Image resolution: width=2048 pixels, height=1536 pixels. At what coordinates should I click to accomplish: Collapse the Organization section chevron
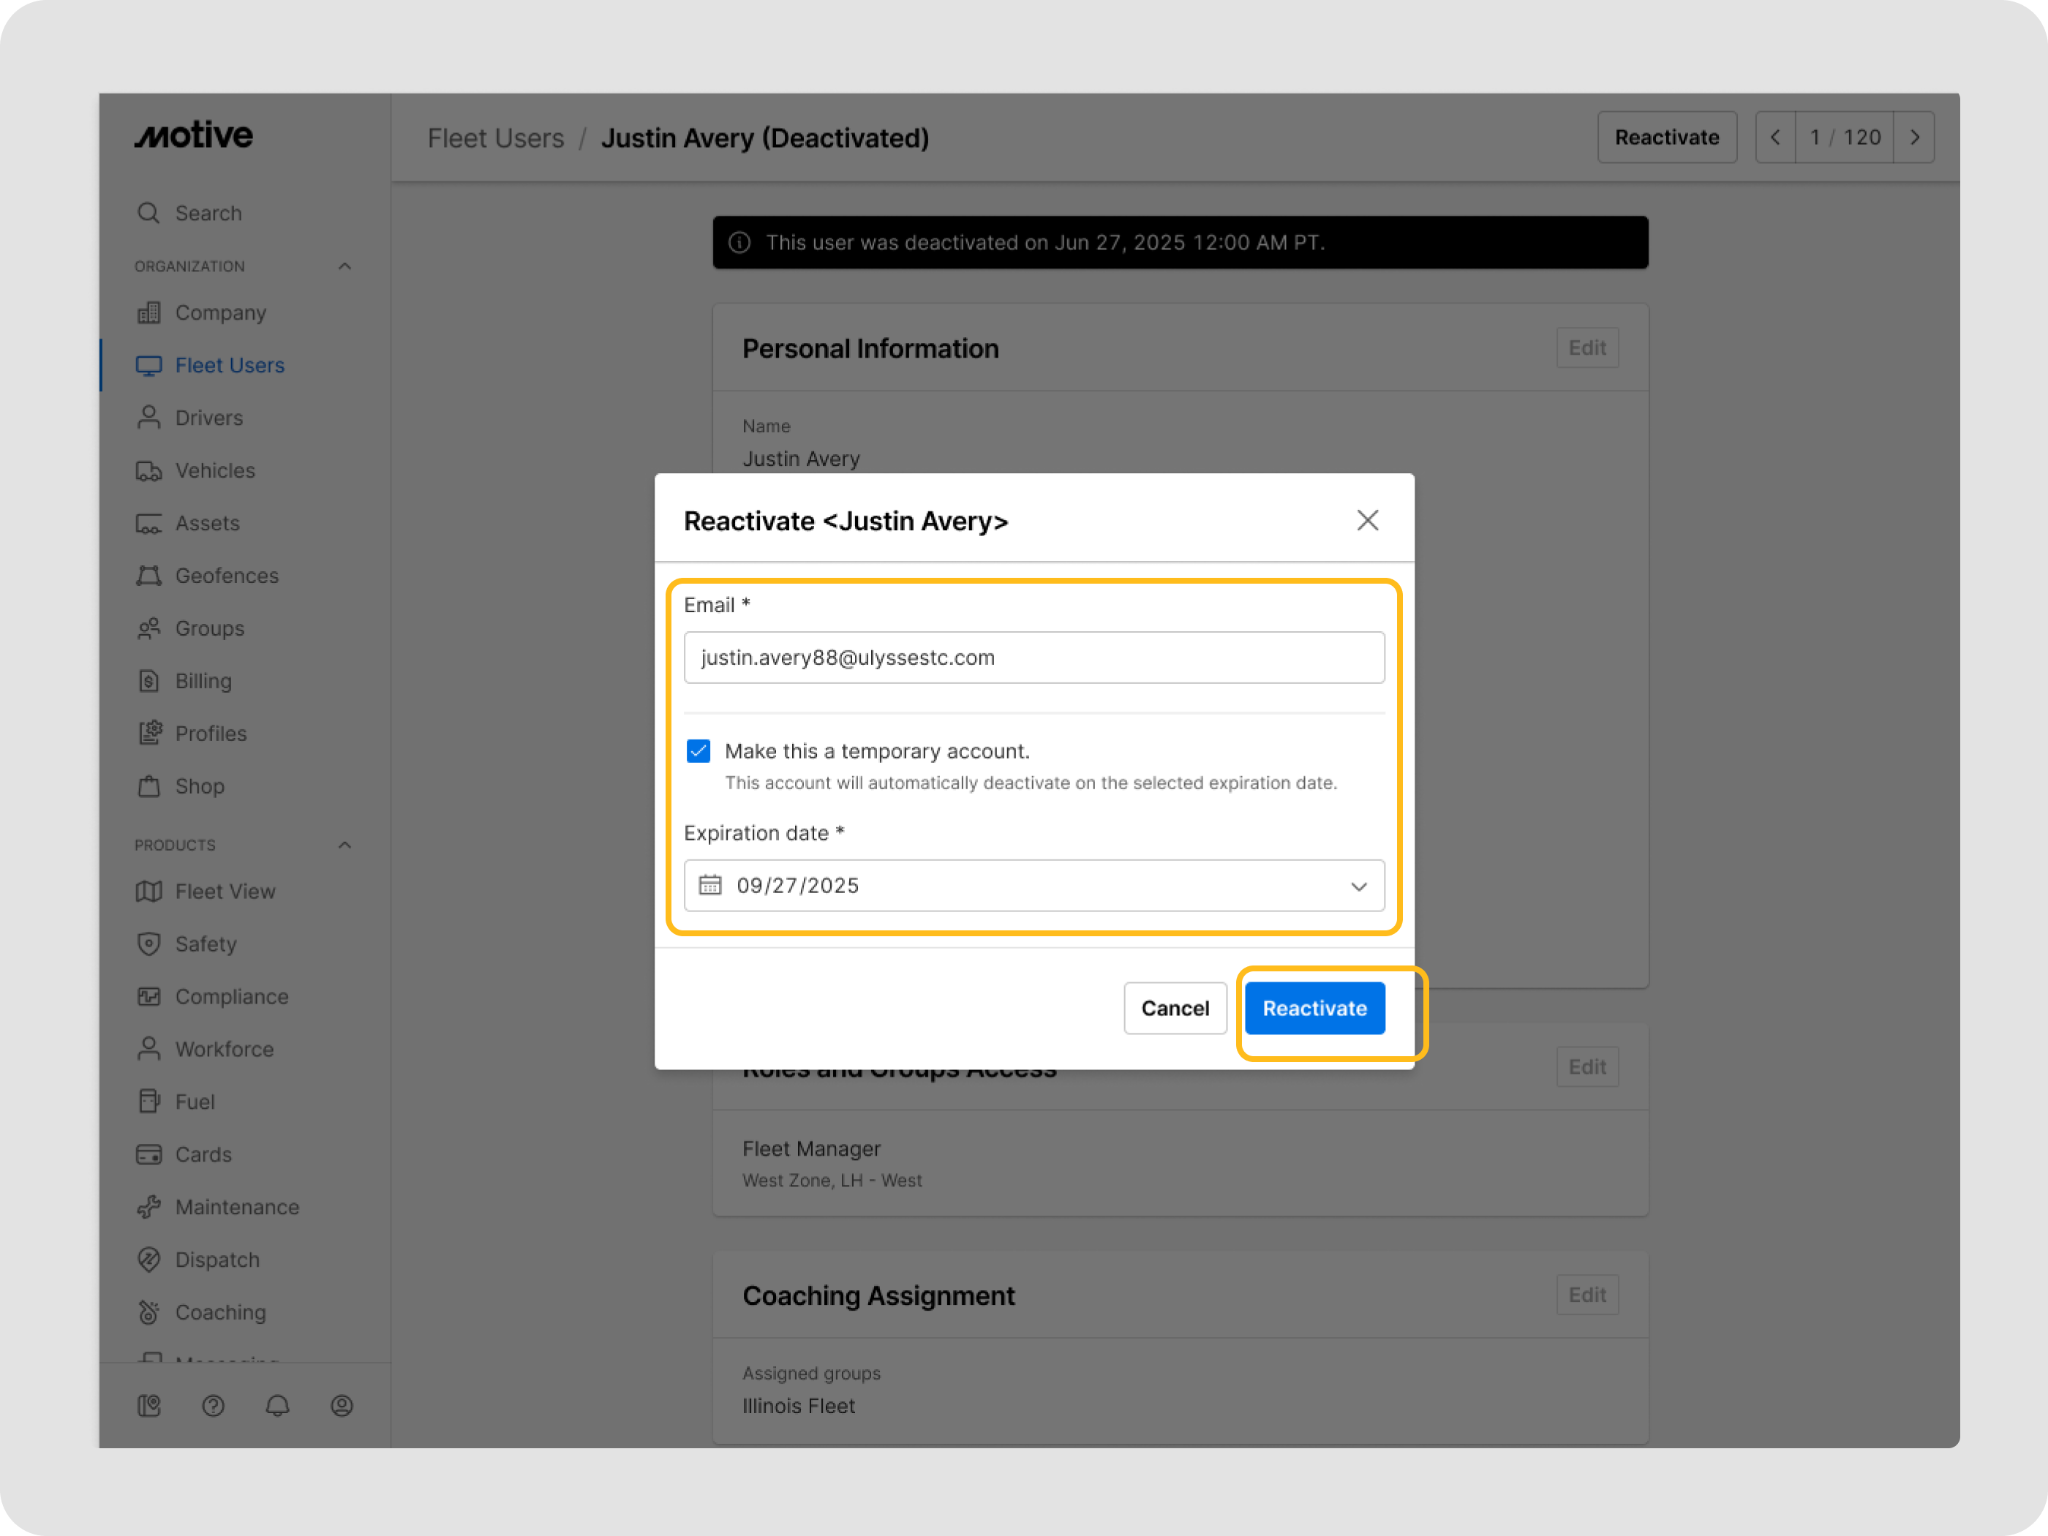[x=345, y=266]
